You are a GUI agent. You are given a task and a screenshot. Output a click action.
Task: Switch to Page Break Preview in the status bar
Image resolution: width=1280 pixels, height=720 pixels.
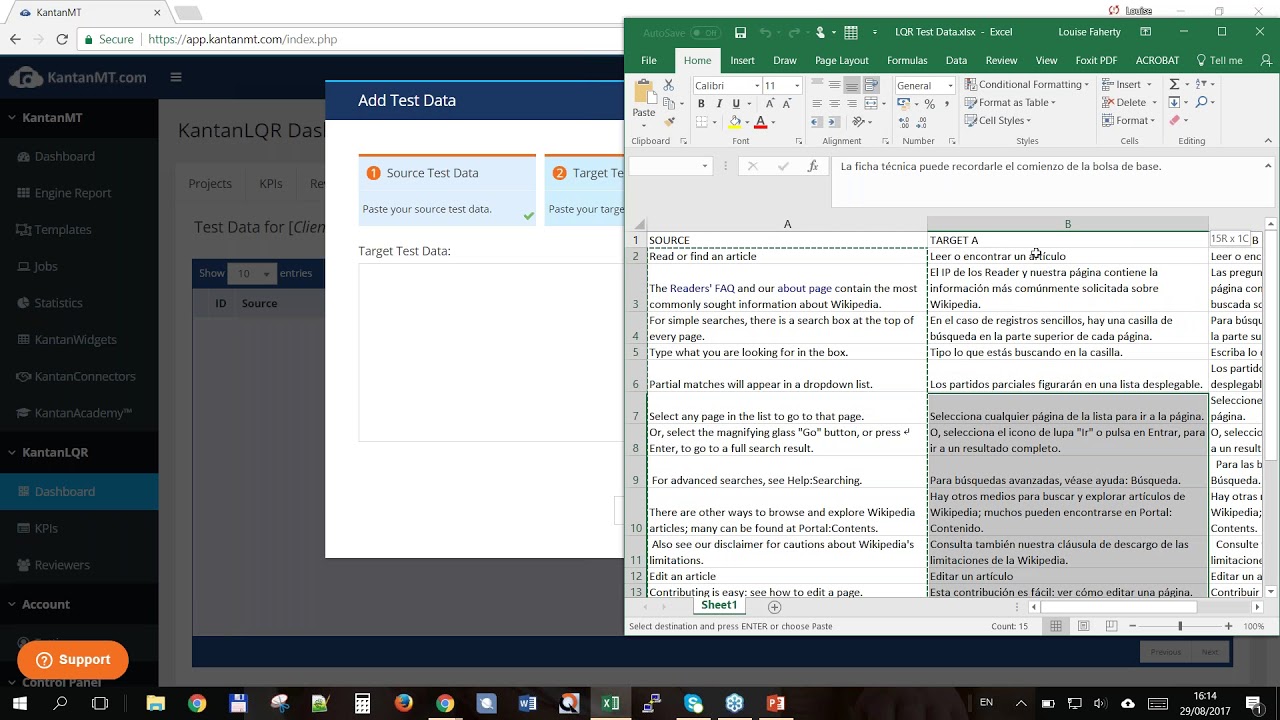1111,626
